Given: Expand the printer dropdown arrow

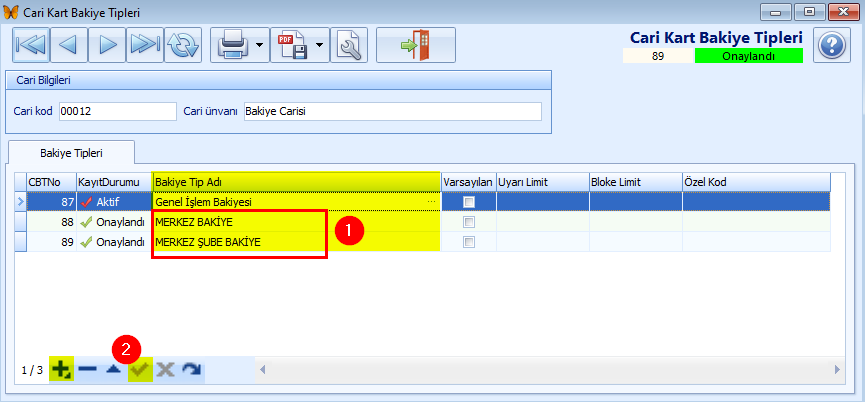Looking at the screenshot, I should (259, 45).
